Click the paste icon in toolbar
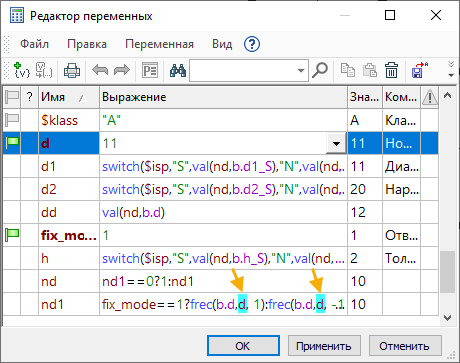Image resolution: width=460 pixels, height=363 pixels. [x=370, y=70]
